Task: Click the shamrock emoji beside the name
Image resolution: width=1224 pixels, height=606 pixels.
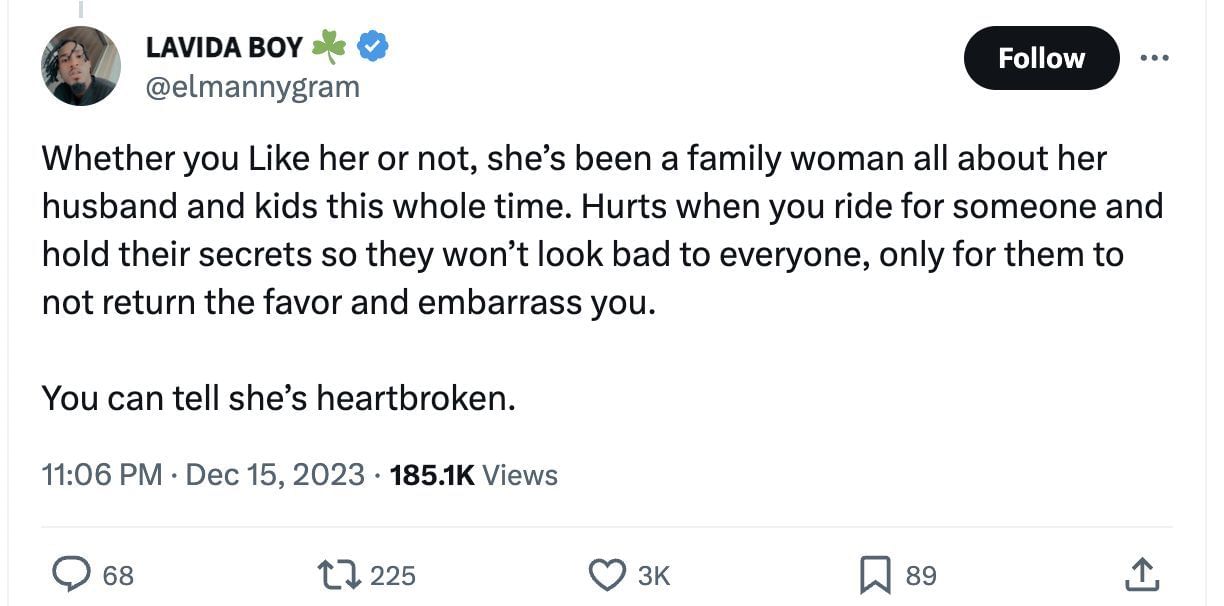Action: click(x=329, y=46)
